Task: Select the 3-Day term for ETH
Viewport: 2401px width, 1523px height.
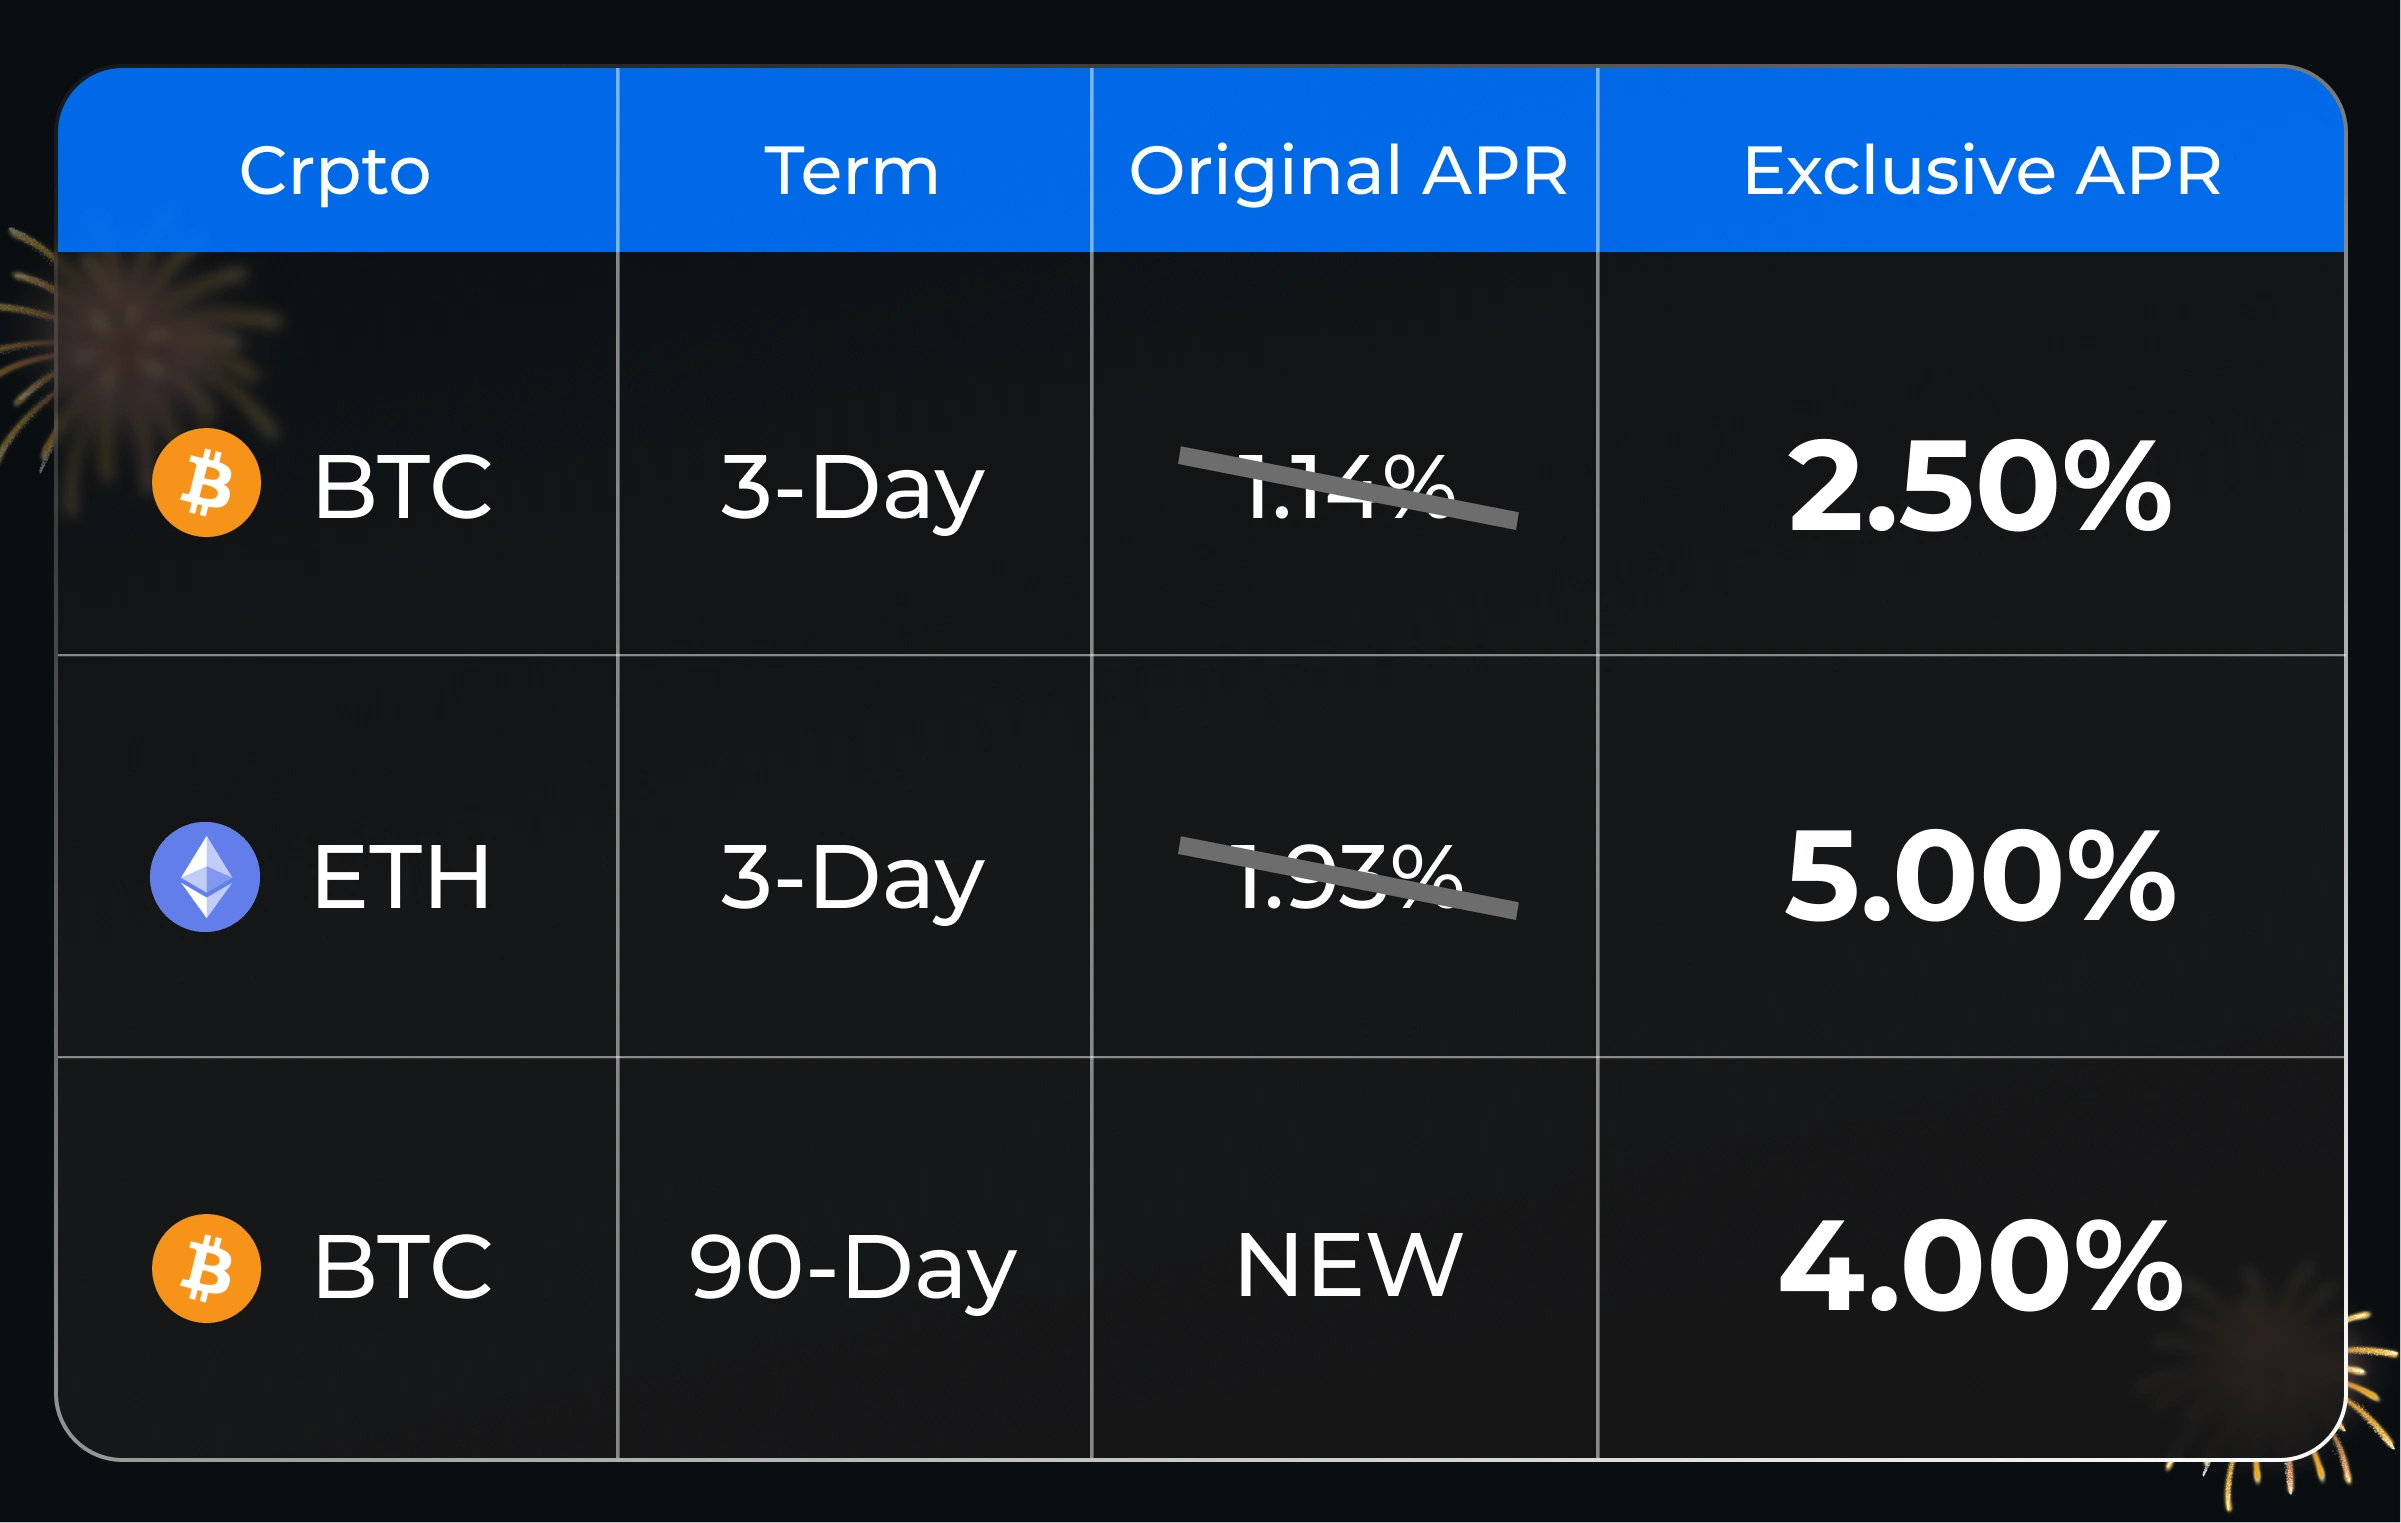Action: (x=853, y=878)
